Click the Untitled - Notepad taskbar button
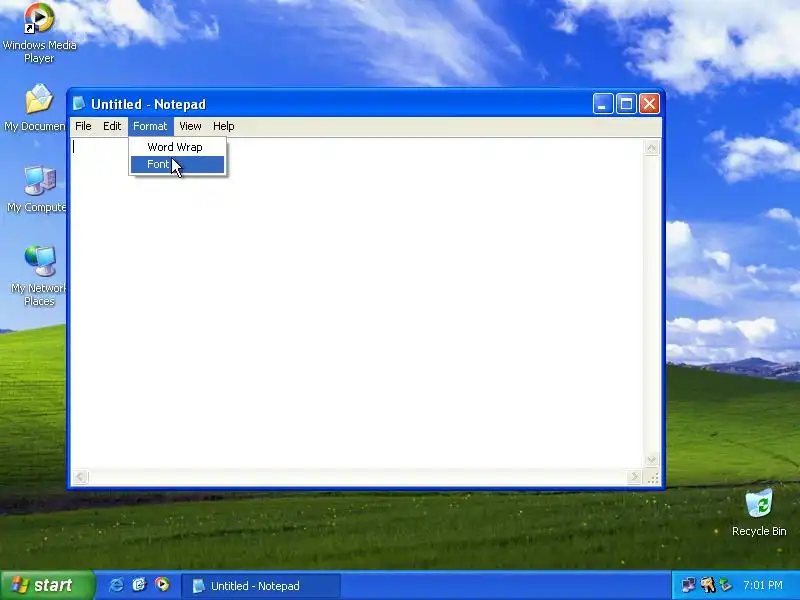This screenshot has width=800, height=600. click(261, 586)
